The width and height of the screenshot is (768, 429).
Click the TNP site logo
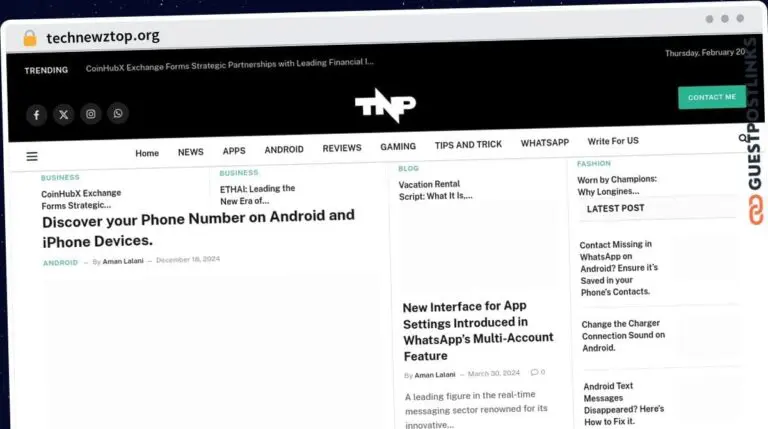(x=385, y=105)
